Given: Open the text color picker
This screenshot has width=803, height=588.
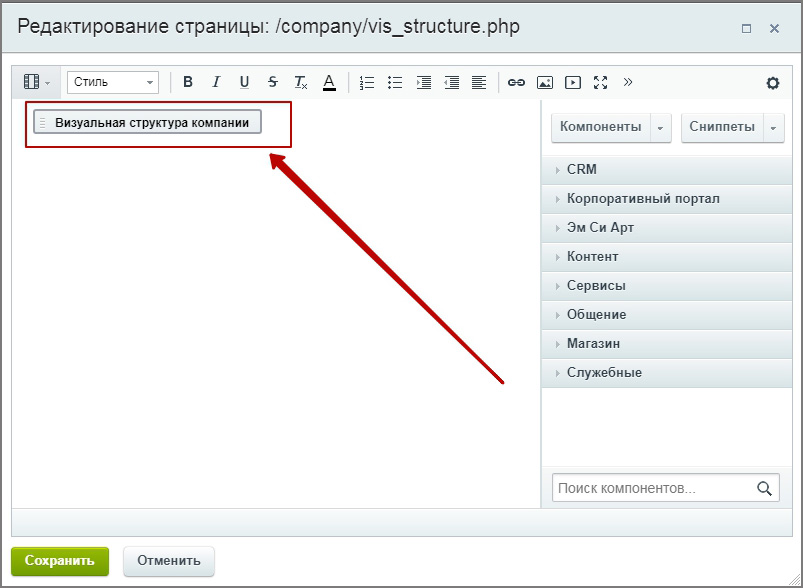Looking at the screenshot, I should [329, 82].
